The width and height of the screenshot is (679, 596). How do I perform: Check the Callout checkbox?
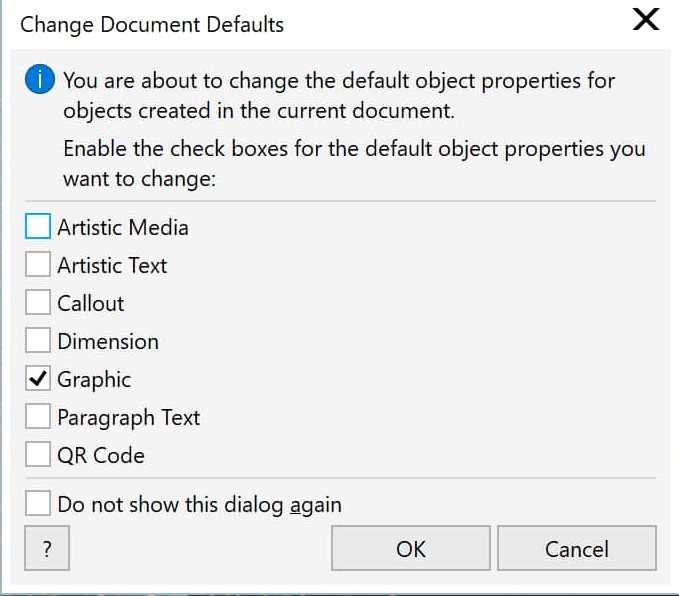click(38, 302)
